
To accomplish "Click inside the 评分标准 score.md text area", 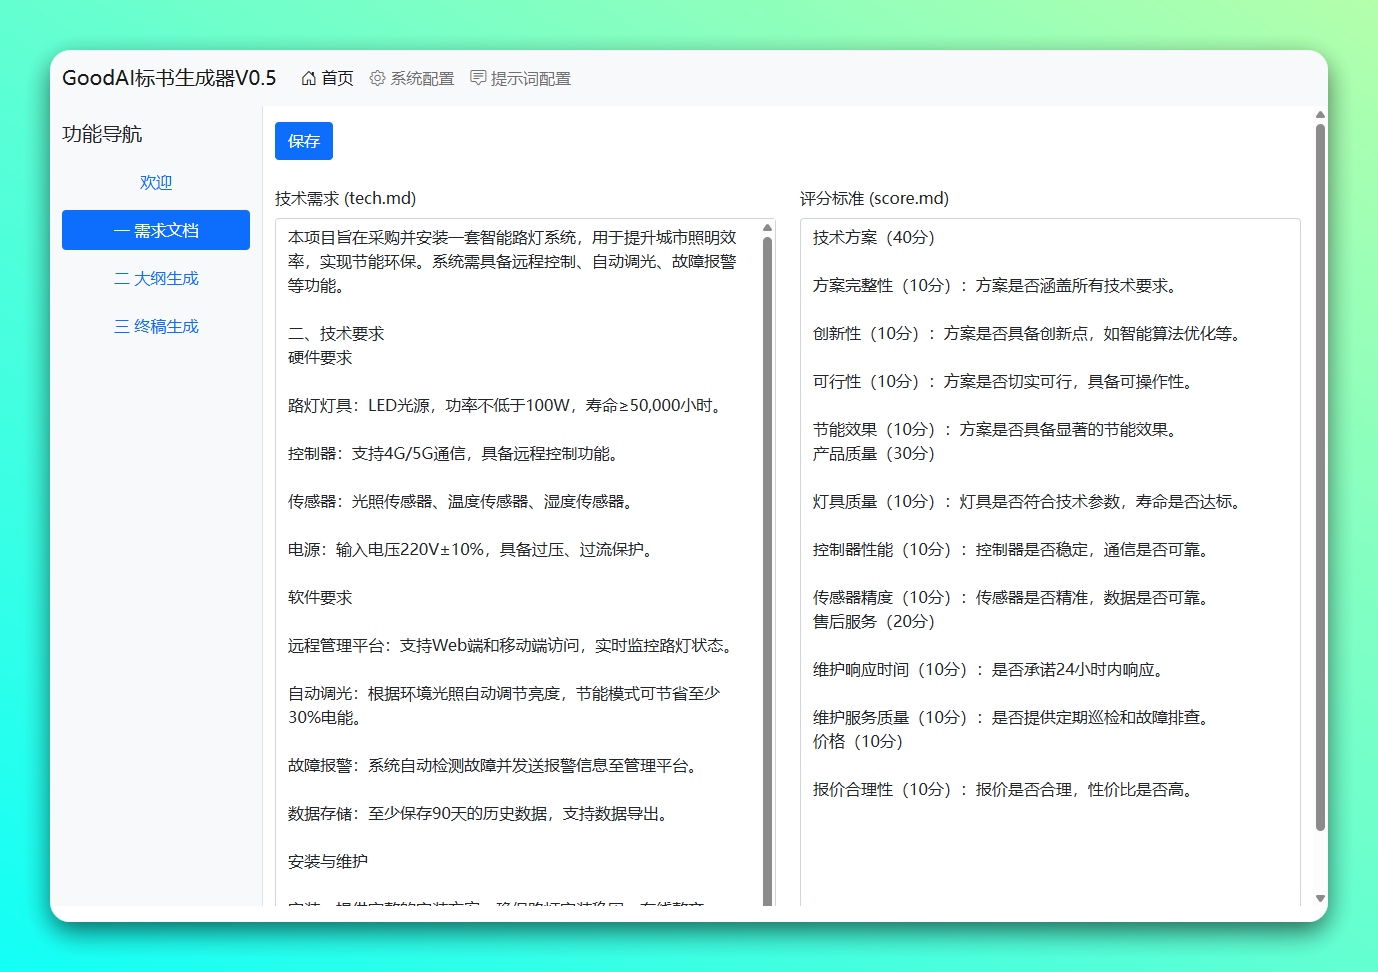I will (1050, 562).
